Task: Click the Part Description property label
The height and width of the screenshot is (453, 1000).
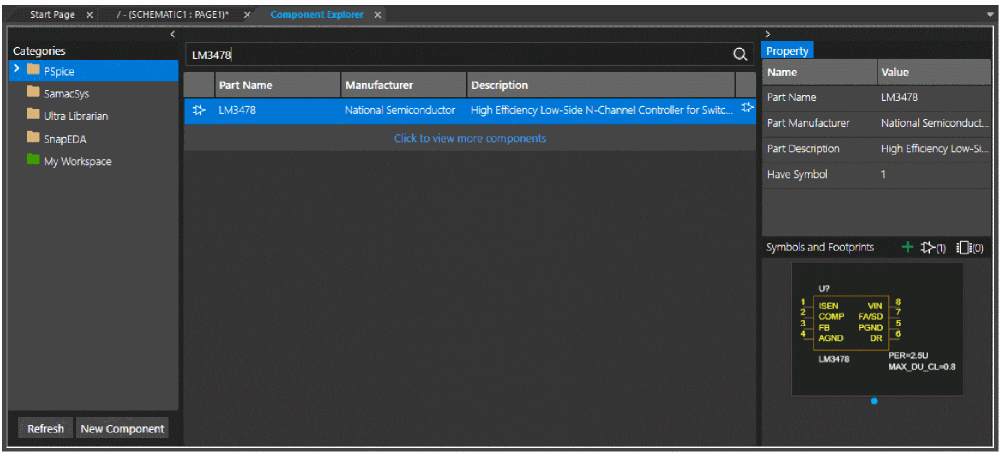Action: (803, 149)
